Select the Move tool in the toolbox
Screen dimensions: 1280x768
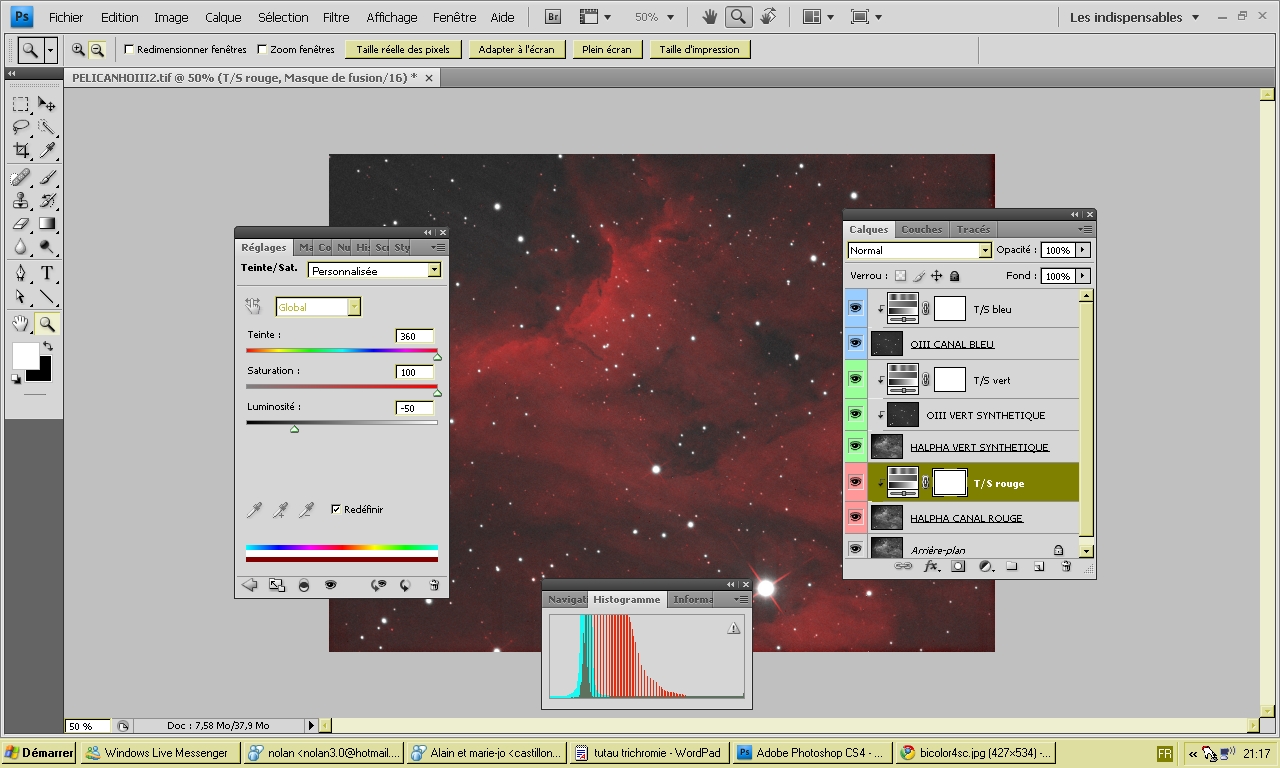(x=47, y=104)
